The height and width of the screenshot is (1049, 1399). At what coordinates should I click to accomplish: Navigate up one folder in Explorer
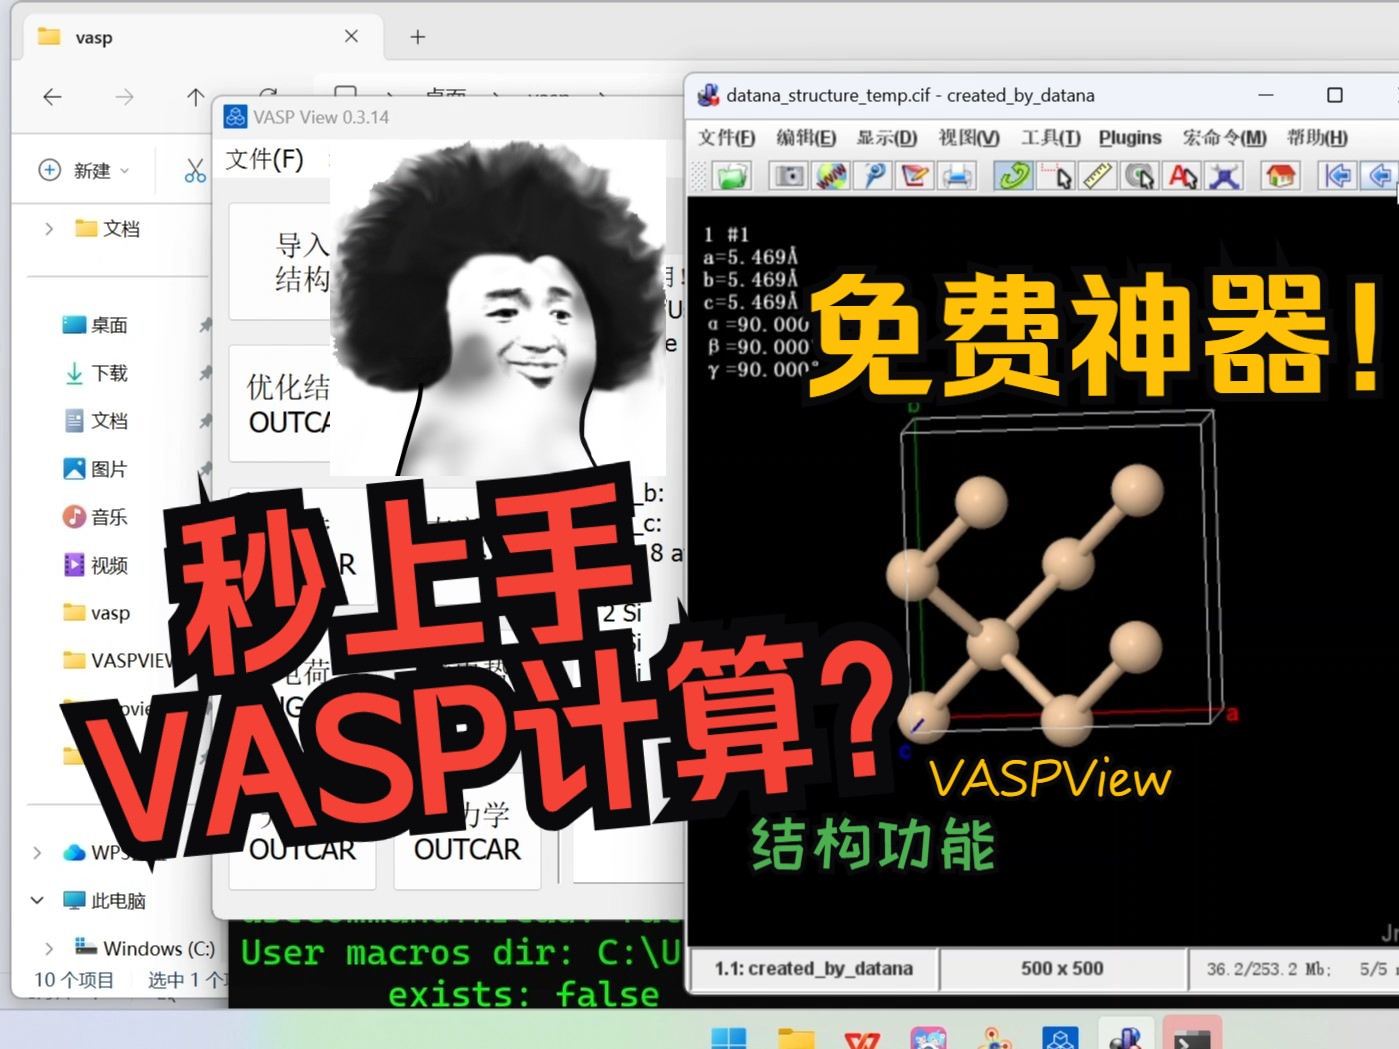(195, 97)
